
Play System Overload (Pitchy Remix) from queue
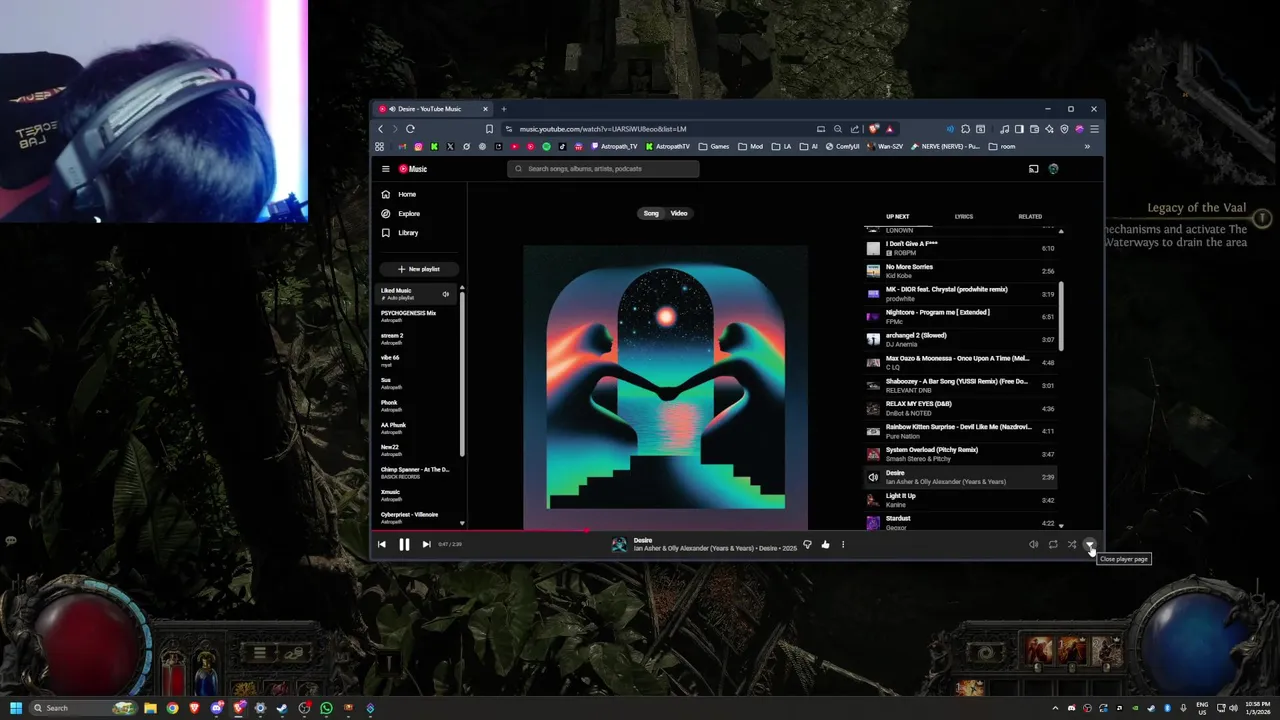click(961, 454)
